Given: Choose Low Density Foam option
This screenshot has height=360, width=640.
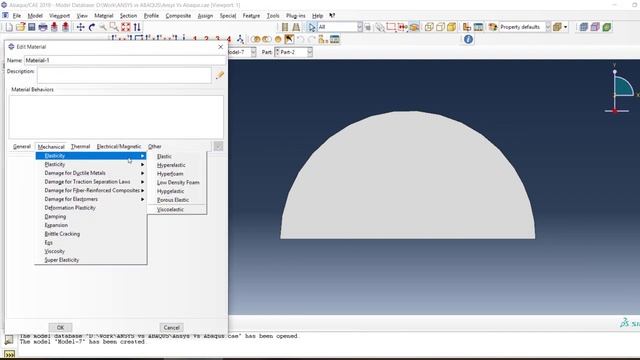Looking at the screenshot, I should pyautogui.click(x=177, y=182).
